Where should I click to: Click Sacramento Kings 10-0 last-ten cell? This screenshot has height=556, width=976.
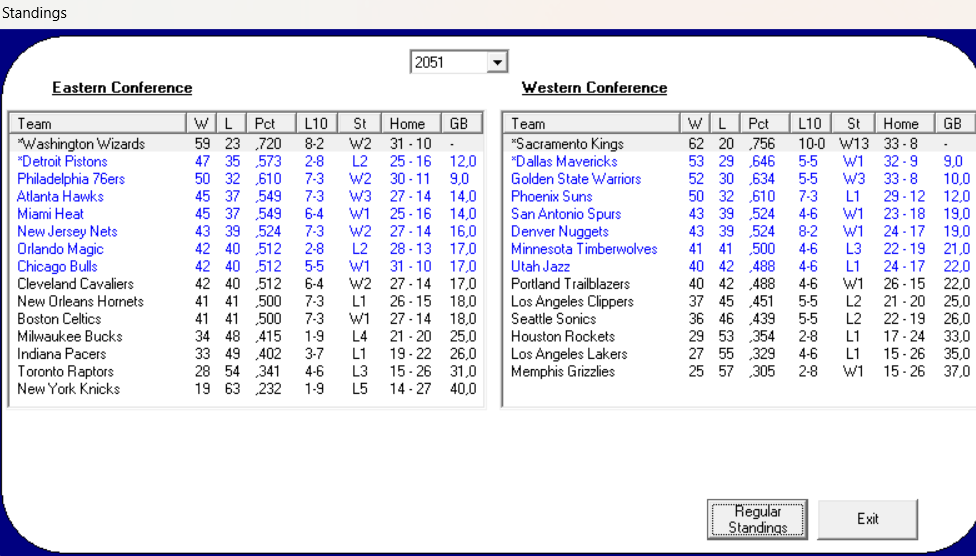pyautogui.click(x=812, y=144)
